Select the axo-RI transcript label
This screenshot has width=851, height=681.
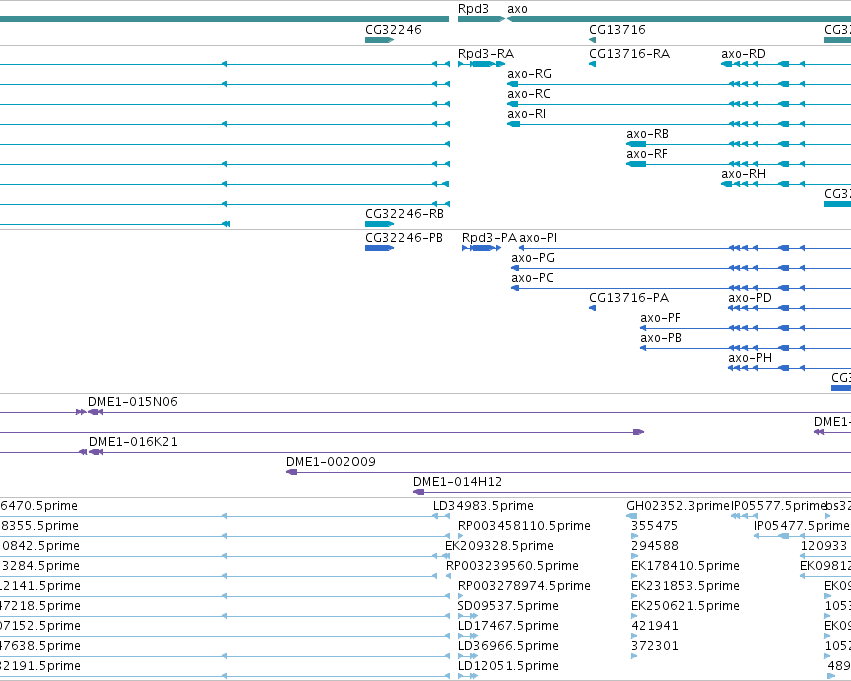coord(526,114)
